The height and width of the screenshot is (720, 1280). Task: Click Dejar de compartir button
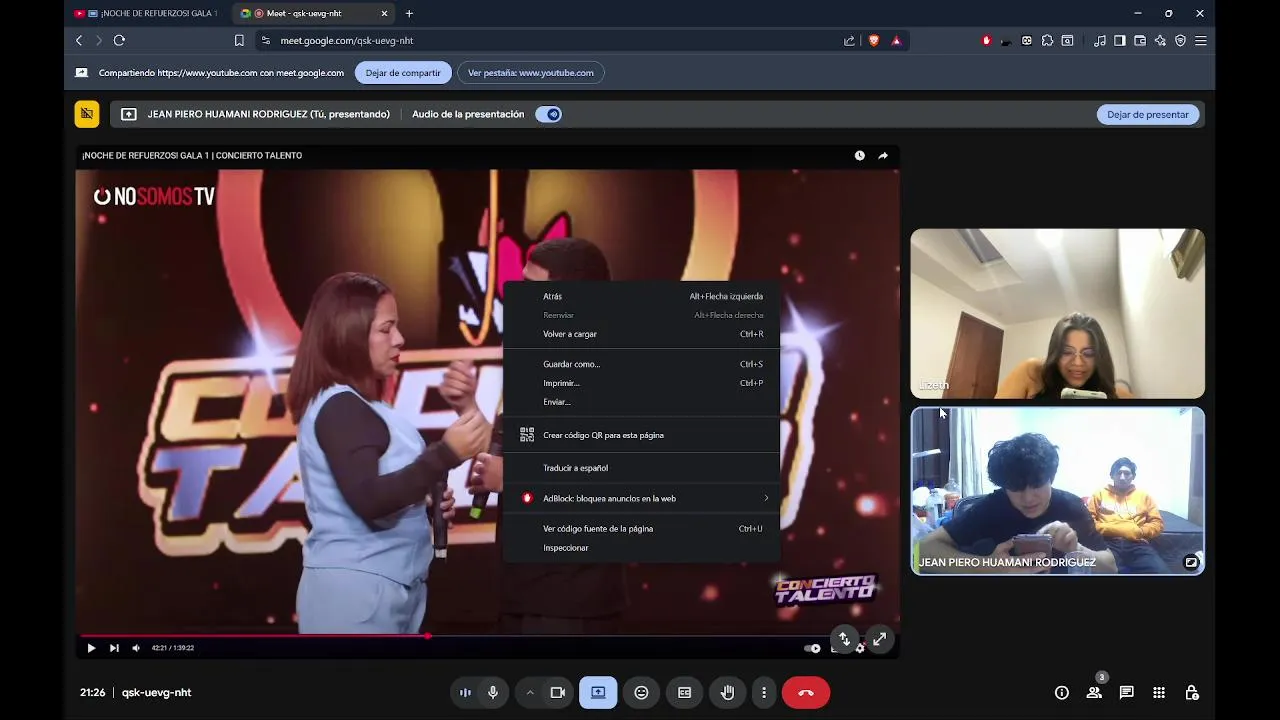[x=403, y=72]
